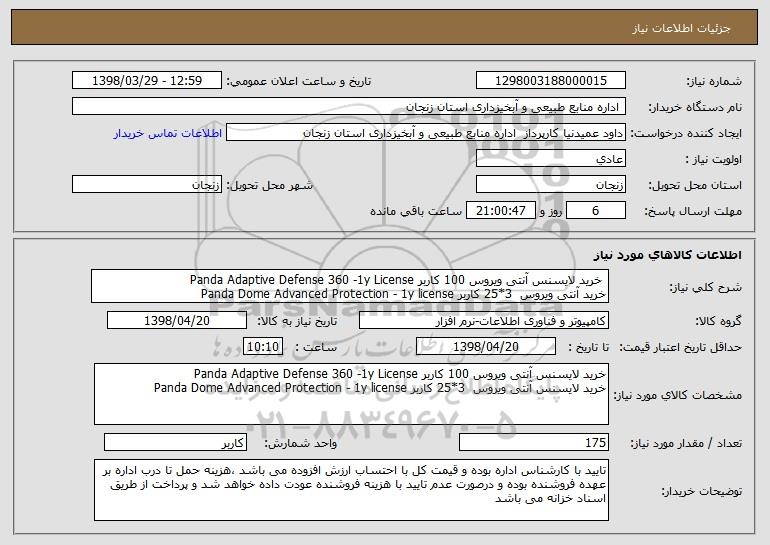The height and width of the screenshot is (545, 770).
Task: Click the شرح کلی نیاز text box
Action: point(350,286)
